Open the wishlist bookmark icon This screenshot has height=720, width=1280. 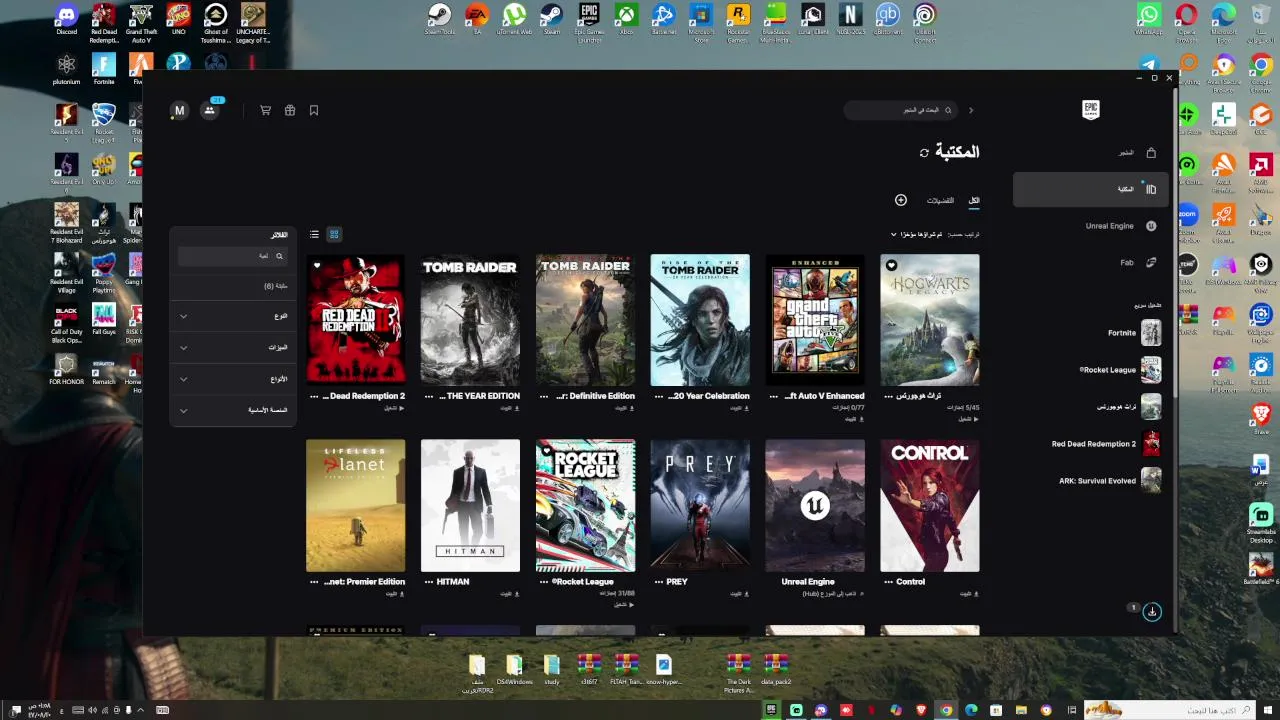tap(314, 111)
